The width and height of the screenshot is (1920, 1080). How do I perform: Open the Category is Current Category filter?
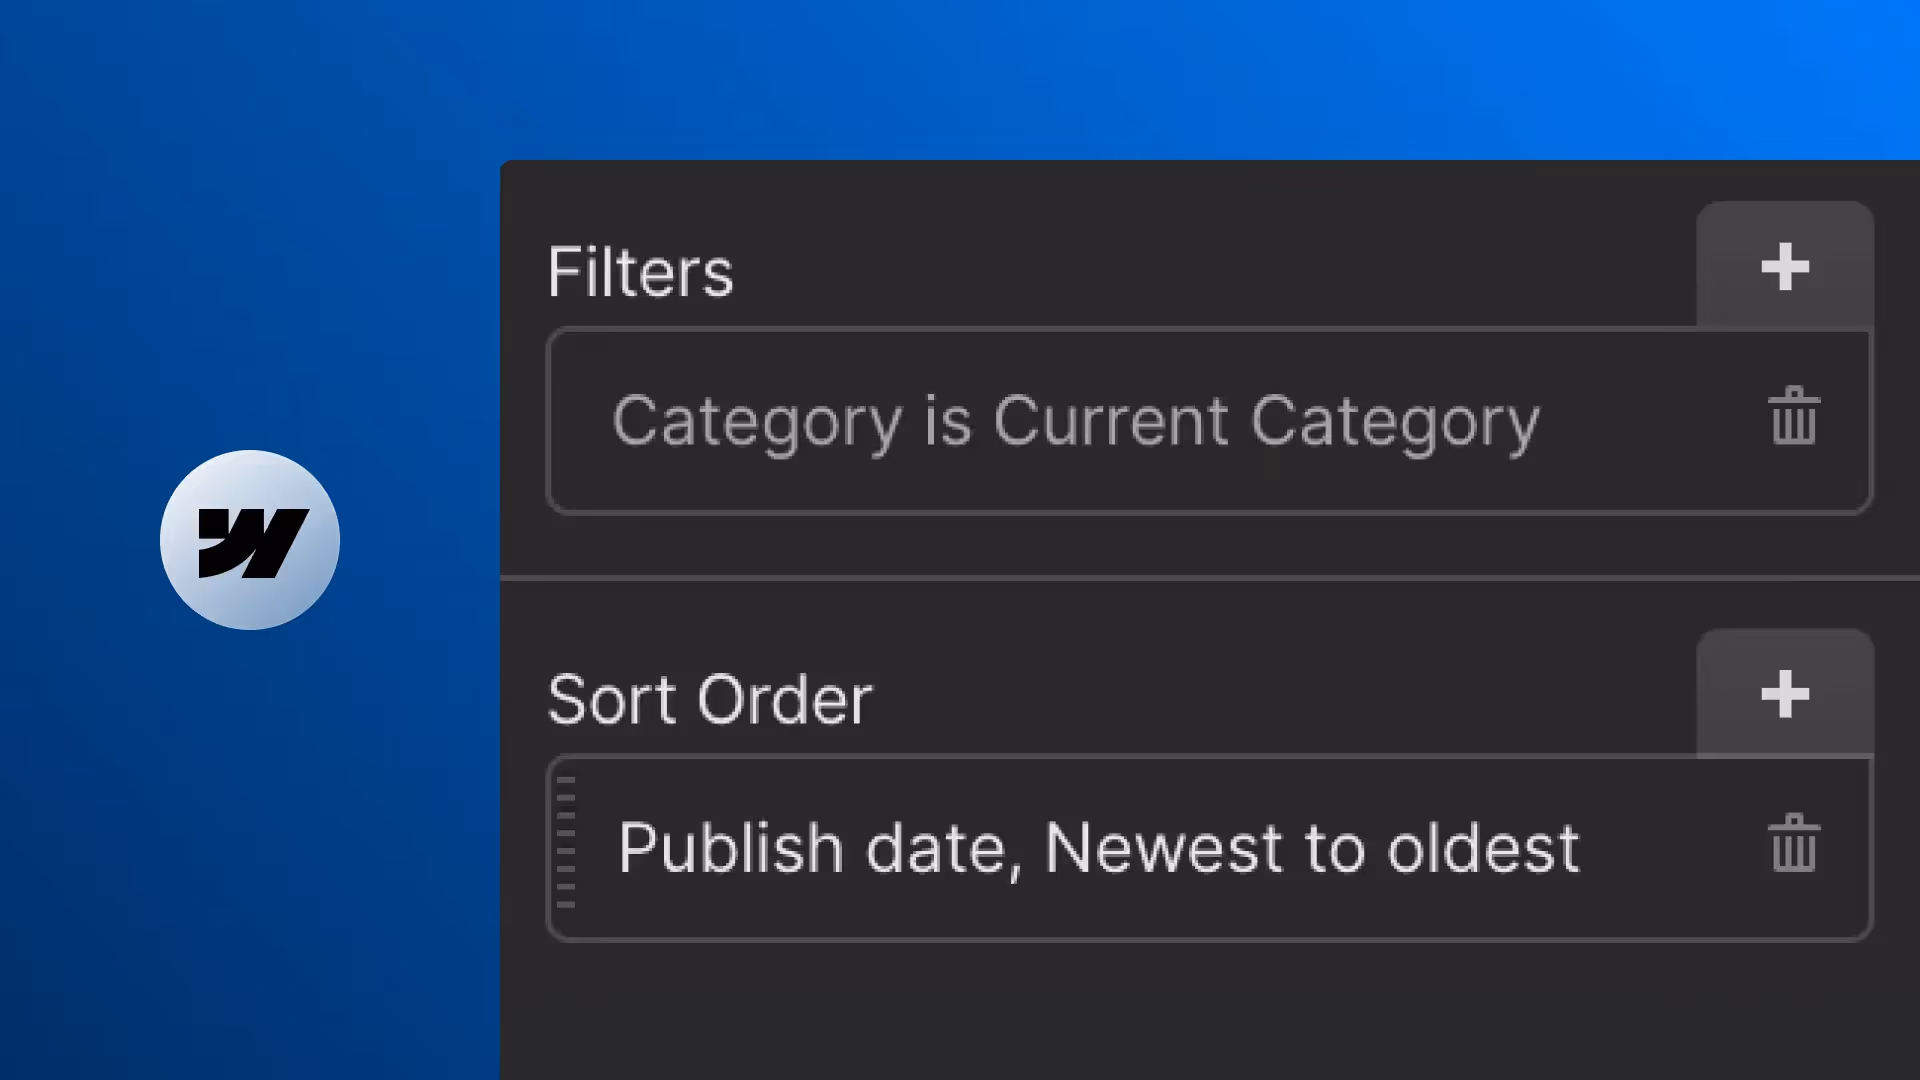pyautogui.click(x=1075, y=421)
